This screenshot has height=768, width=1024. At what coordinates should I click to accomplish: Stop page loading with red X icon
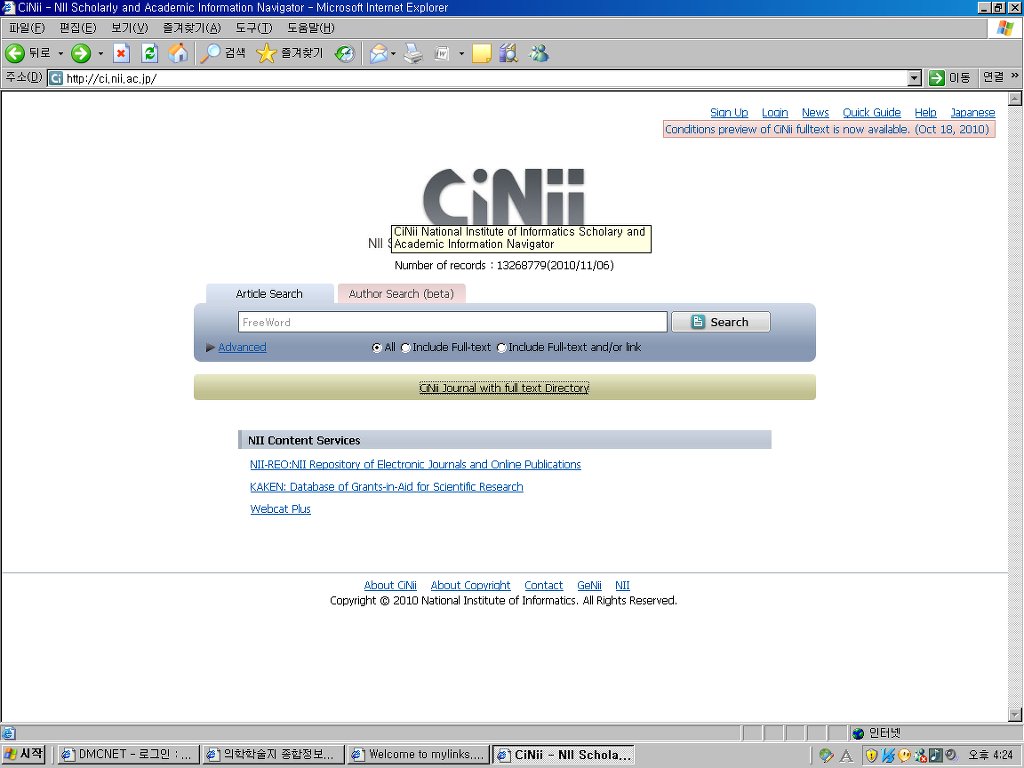click(x=121, y=54)
